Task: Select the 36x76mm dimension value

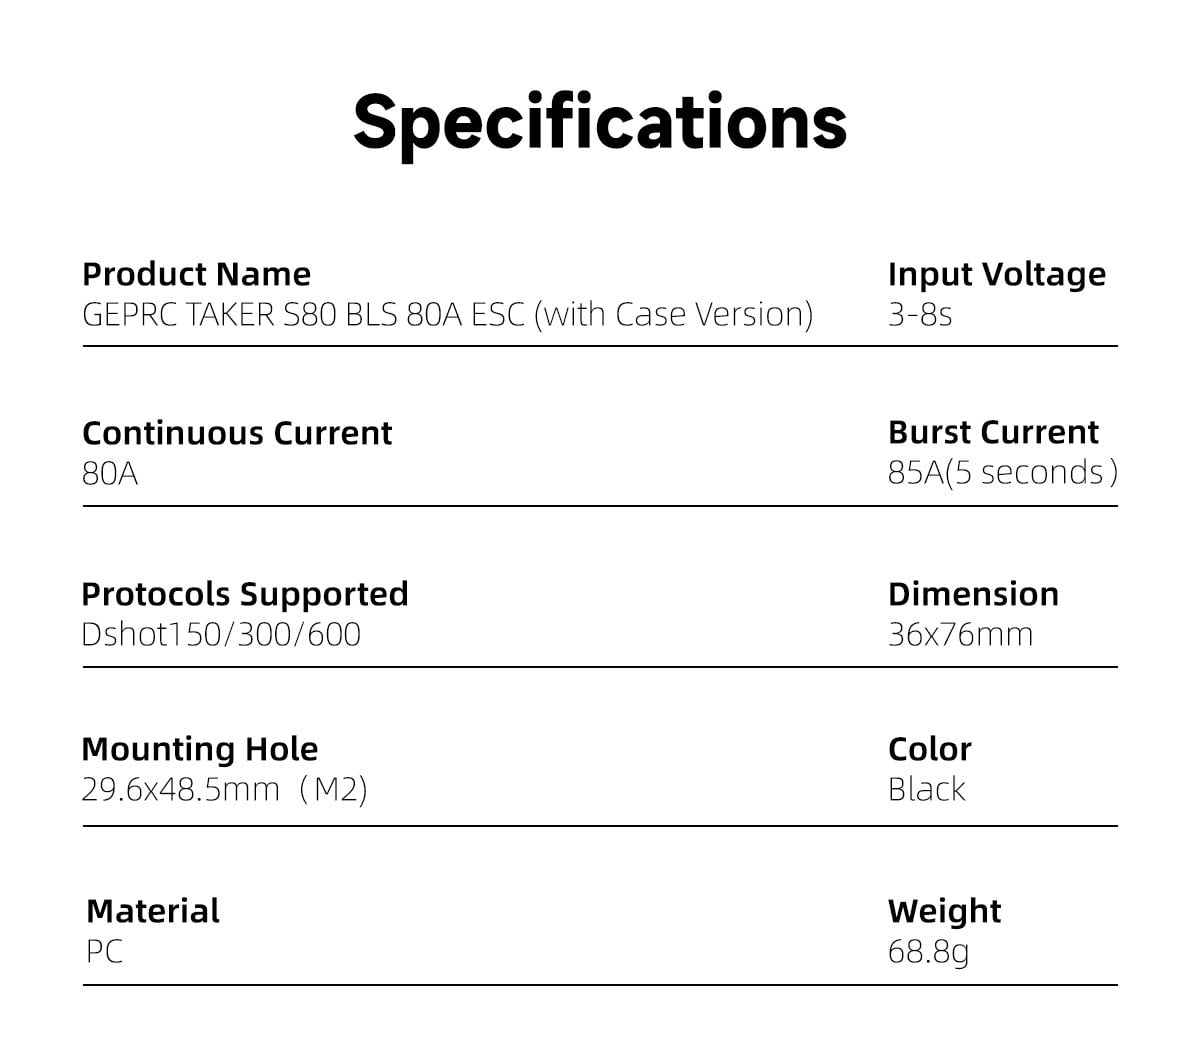Action: (960, 634)
